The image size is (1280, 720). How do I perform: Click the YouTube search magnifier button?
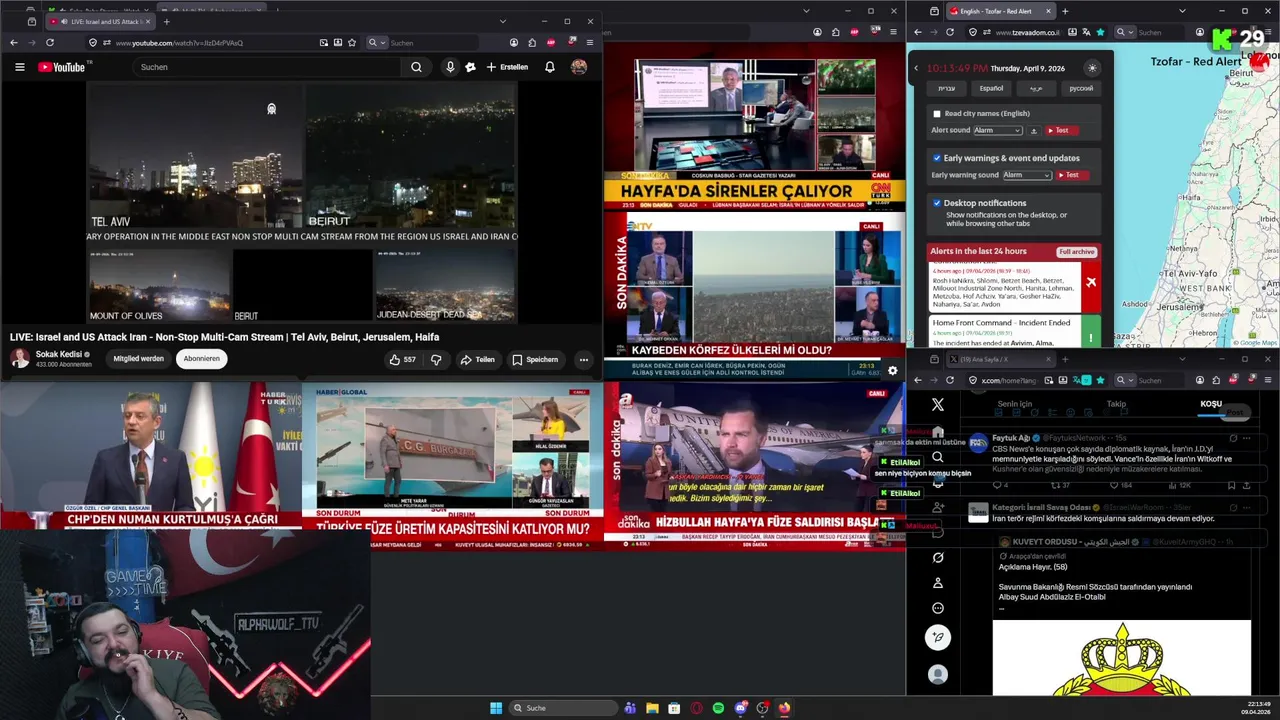click(x=416, y=67)
